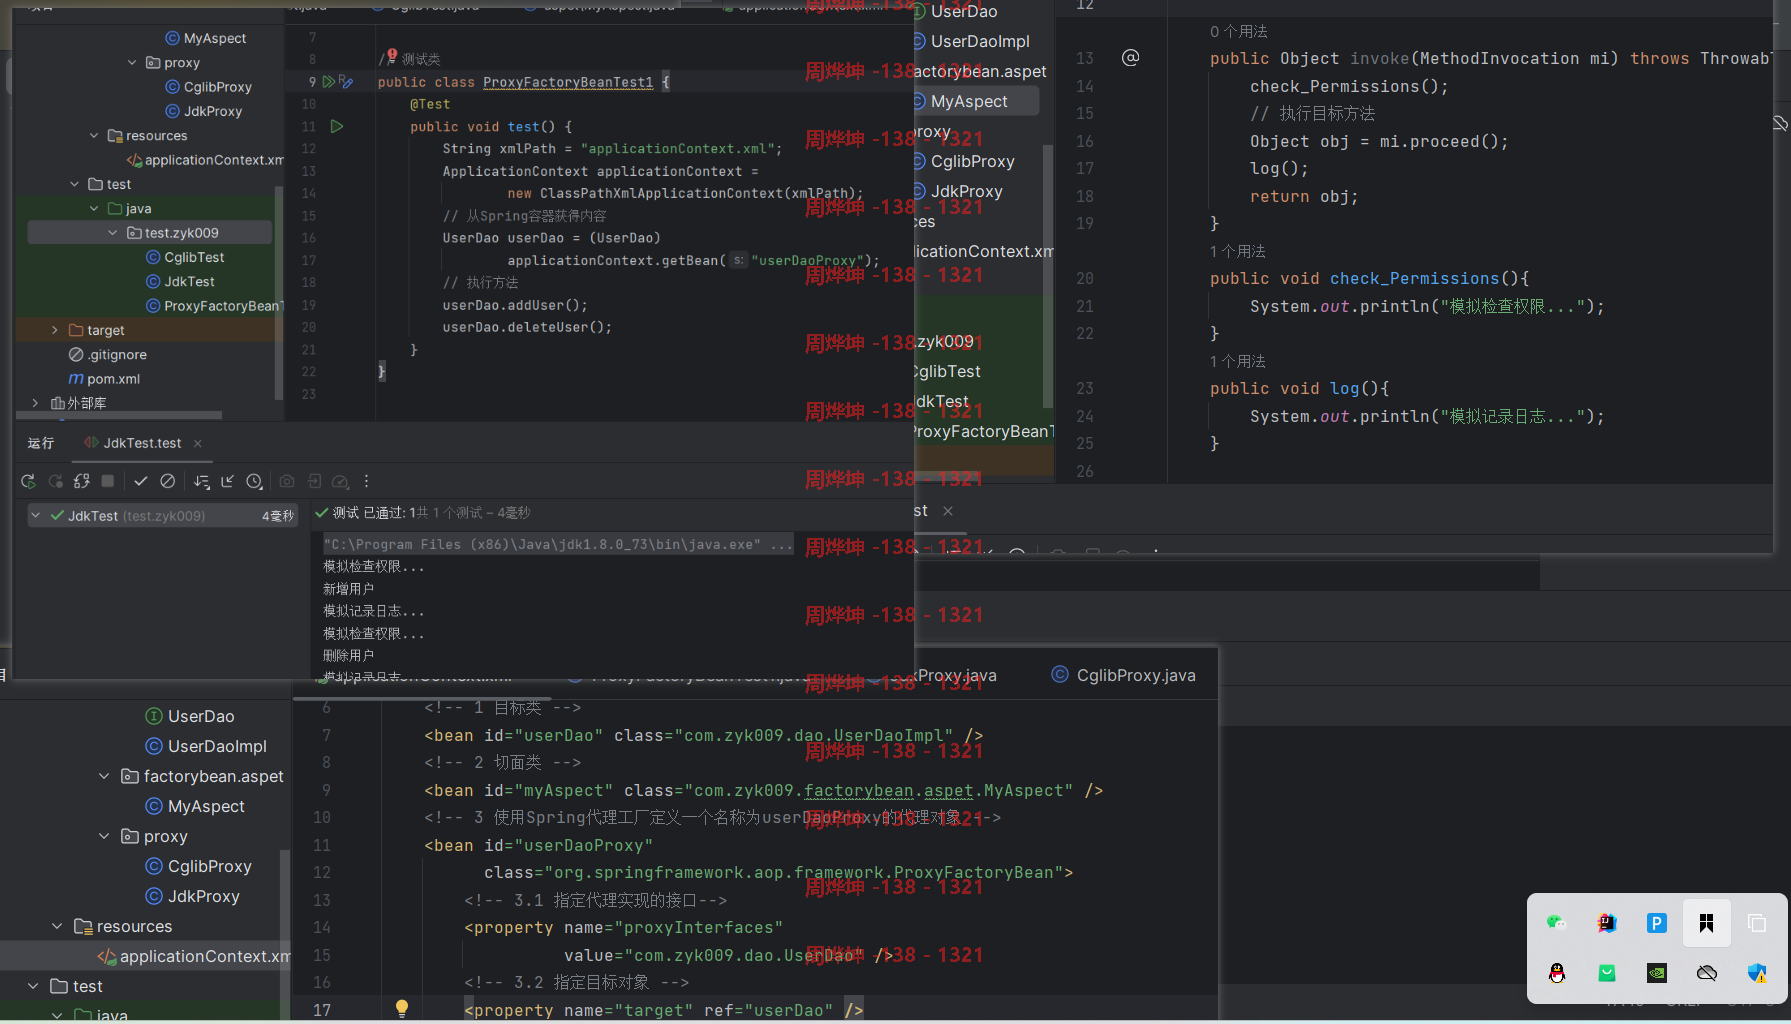Viewport: 1791px width, 1024px height.
Task: Click the Windows Security shield tray icon
Action: pos(1757,973)
